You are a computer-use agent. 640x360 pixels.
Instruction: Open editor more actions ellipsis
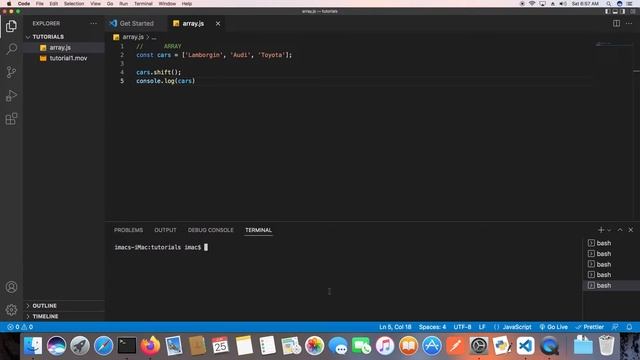[x=629, y=23]
